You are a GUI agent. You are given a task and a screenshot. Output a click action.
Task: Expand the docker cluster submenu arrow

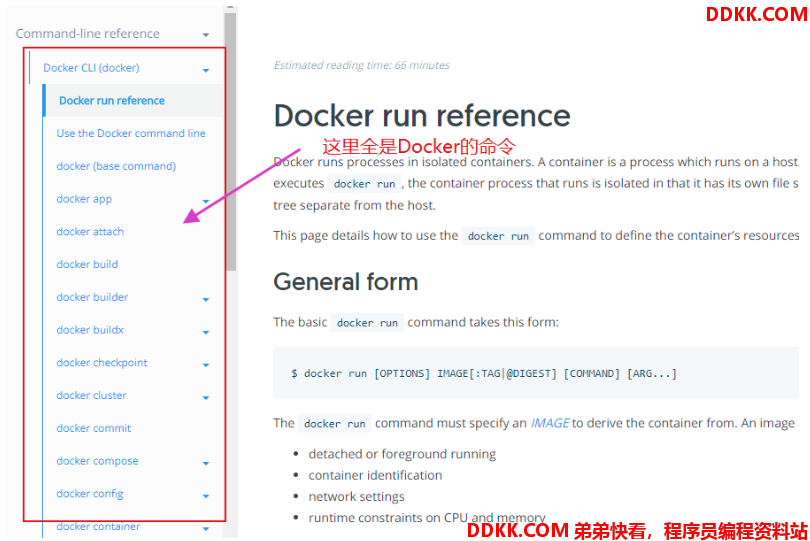coord(206,397)
